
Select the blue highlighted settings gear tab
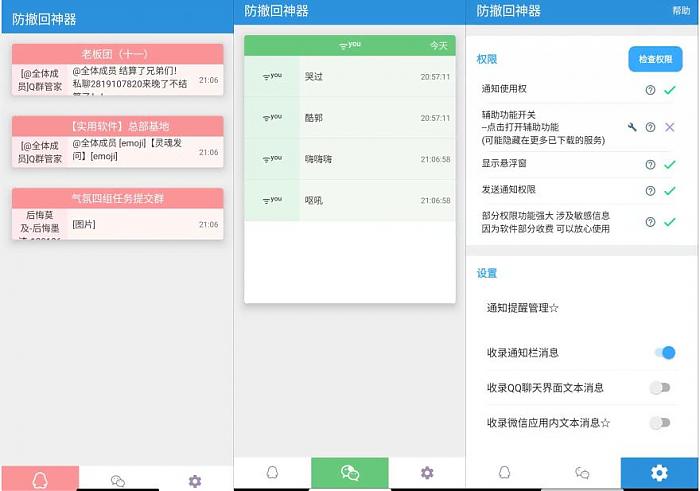tap(659, 473)
